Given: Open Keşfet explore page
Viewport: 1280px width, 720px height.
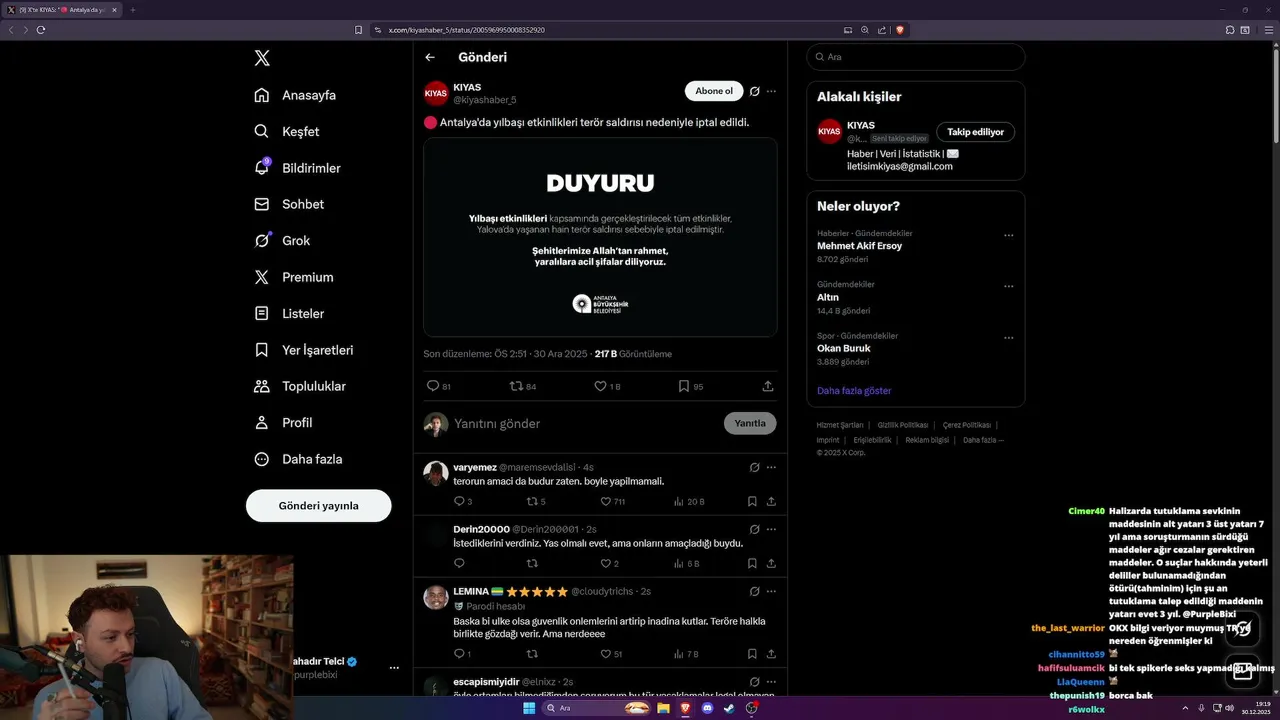Looking at the screenshot, I should (x=287, y=131).
